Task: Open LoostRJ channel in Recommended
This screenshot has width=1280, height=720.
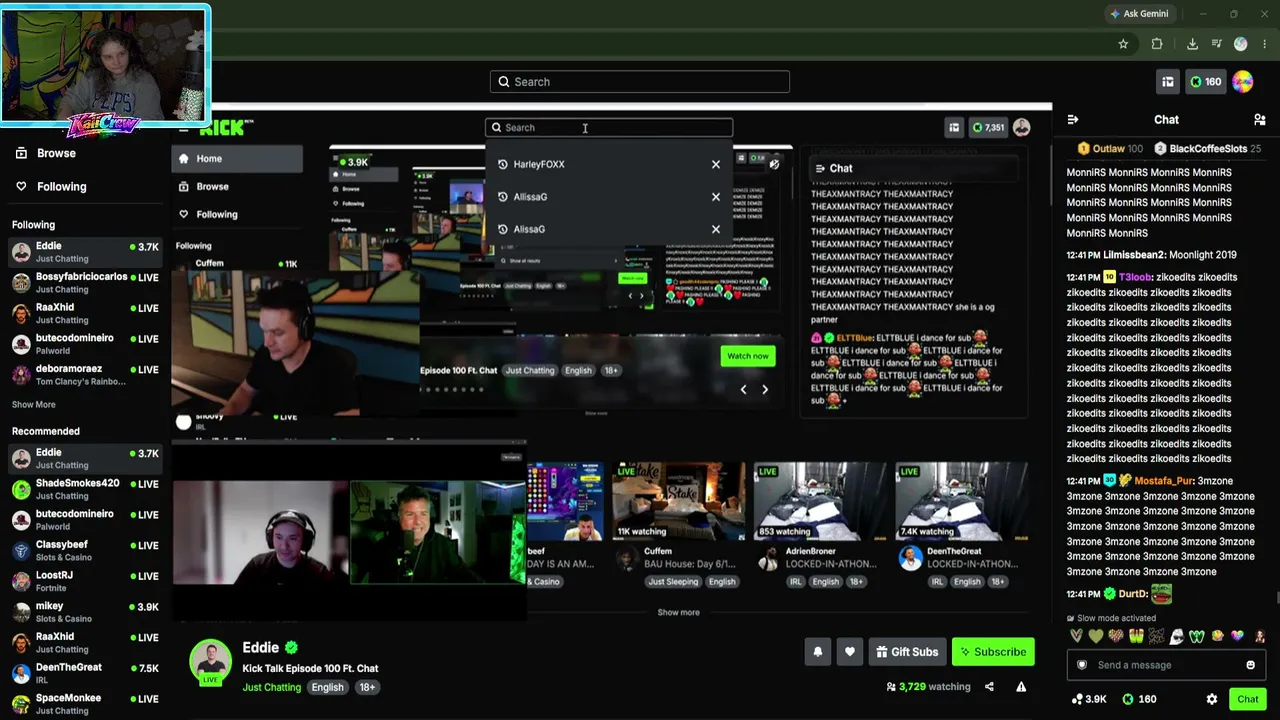Action: [x=85, y=581]
